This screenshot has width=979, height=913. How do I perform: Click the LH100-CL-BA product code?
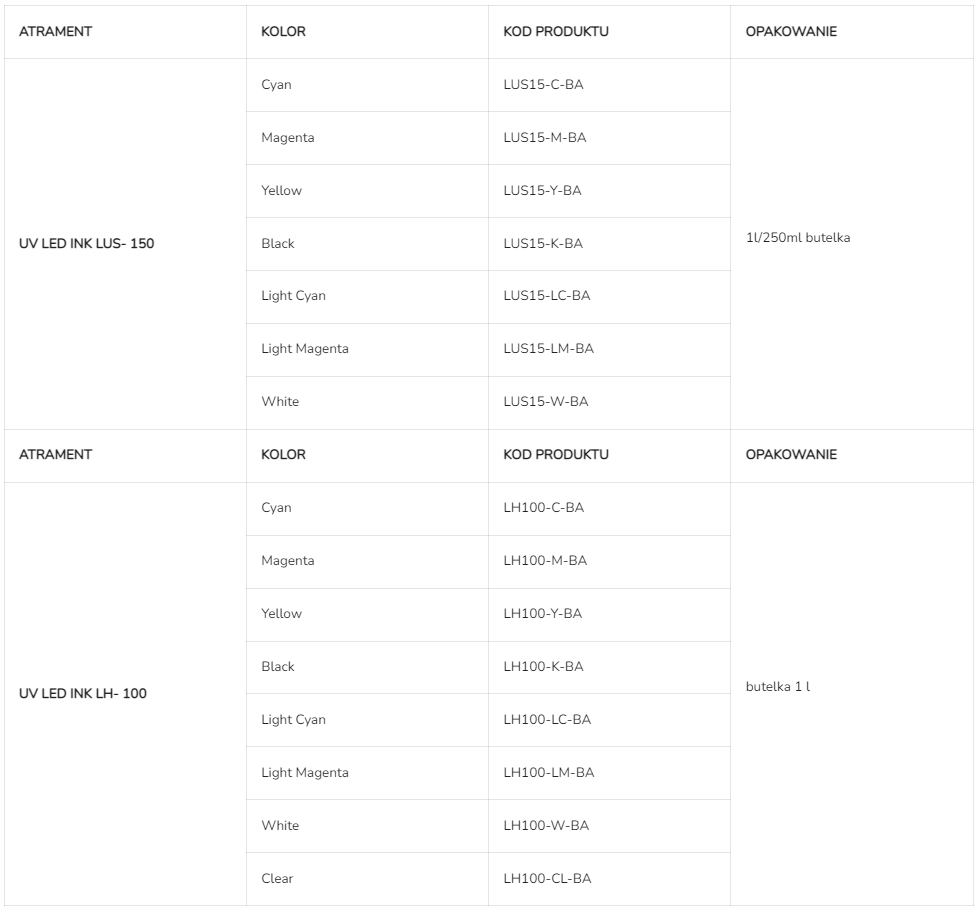[547, 879]
